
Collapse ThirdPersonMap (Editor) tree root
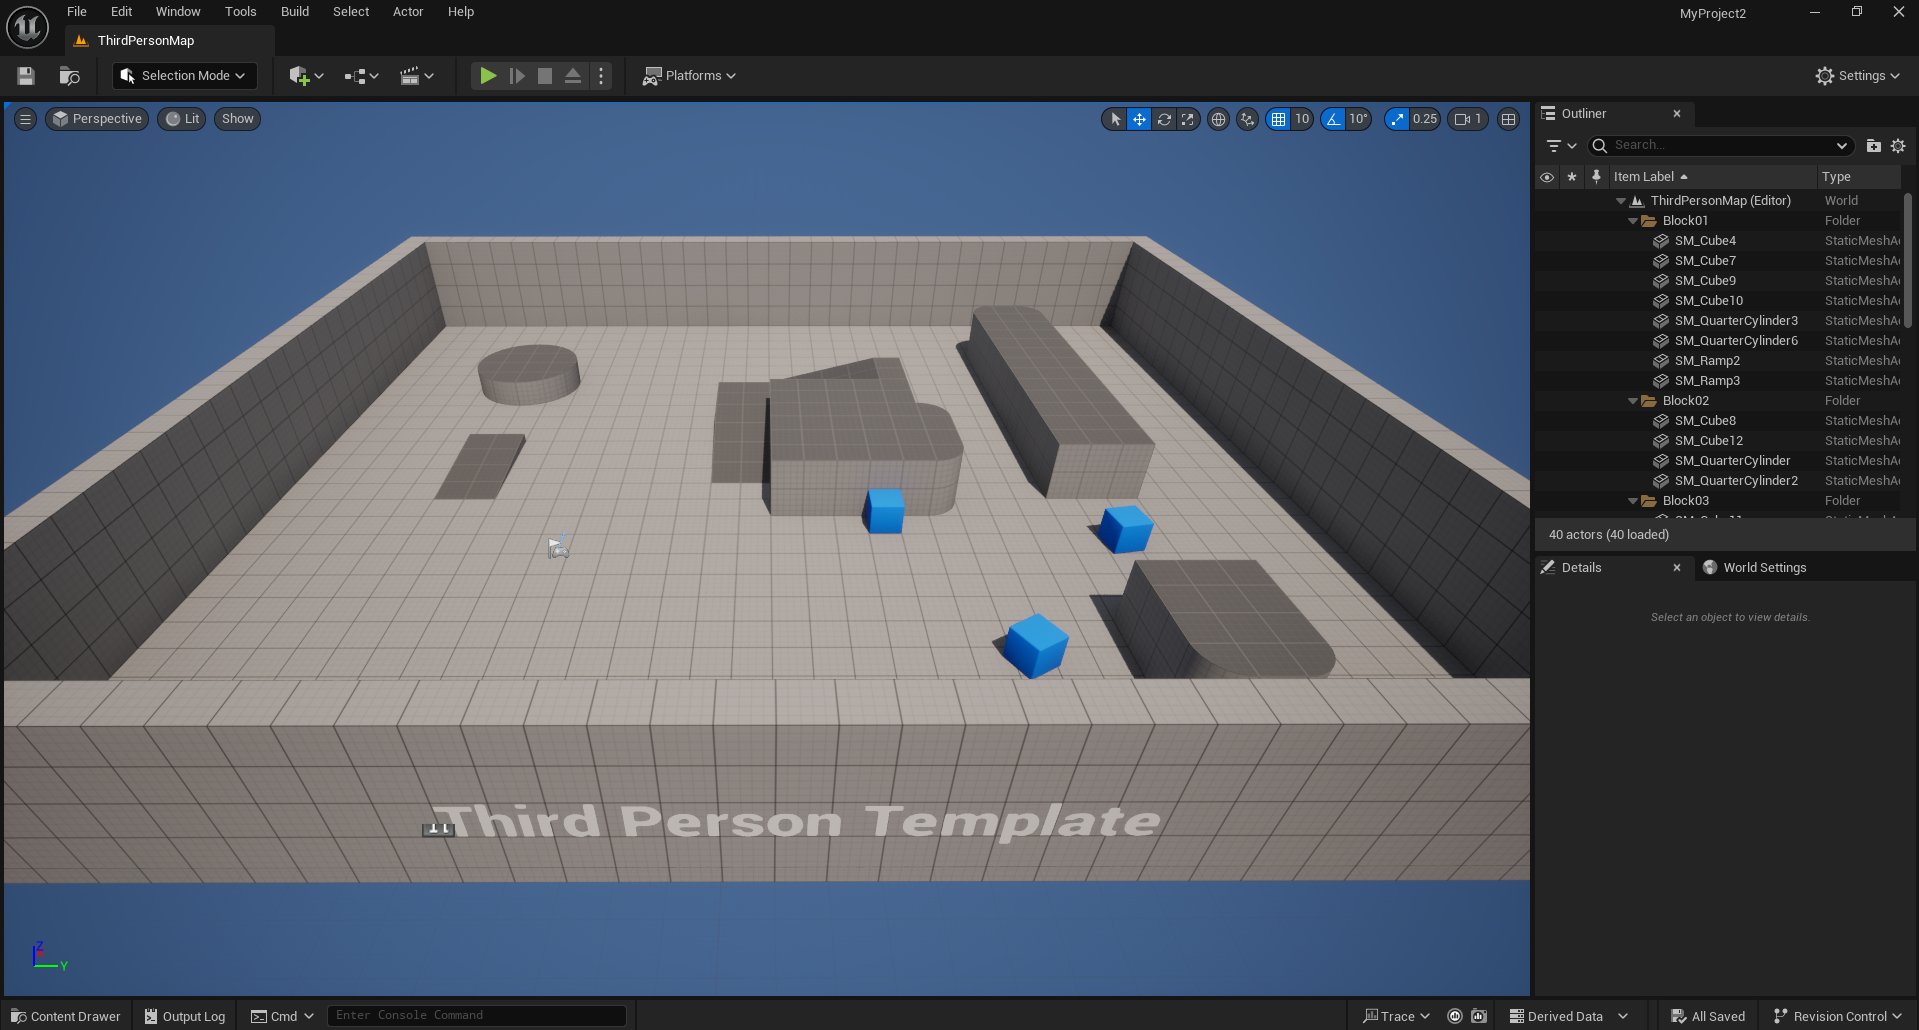(1621, 201)
